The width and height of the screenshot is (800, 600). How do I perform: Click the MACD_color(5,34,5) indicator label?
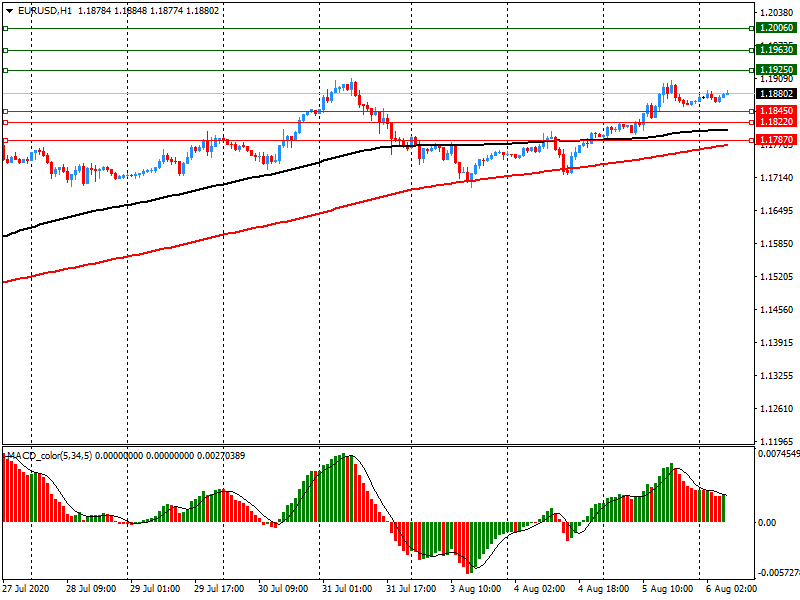click(x=49, y=456)
